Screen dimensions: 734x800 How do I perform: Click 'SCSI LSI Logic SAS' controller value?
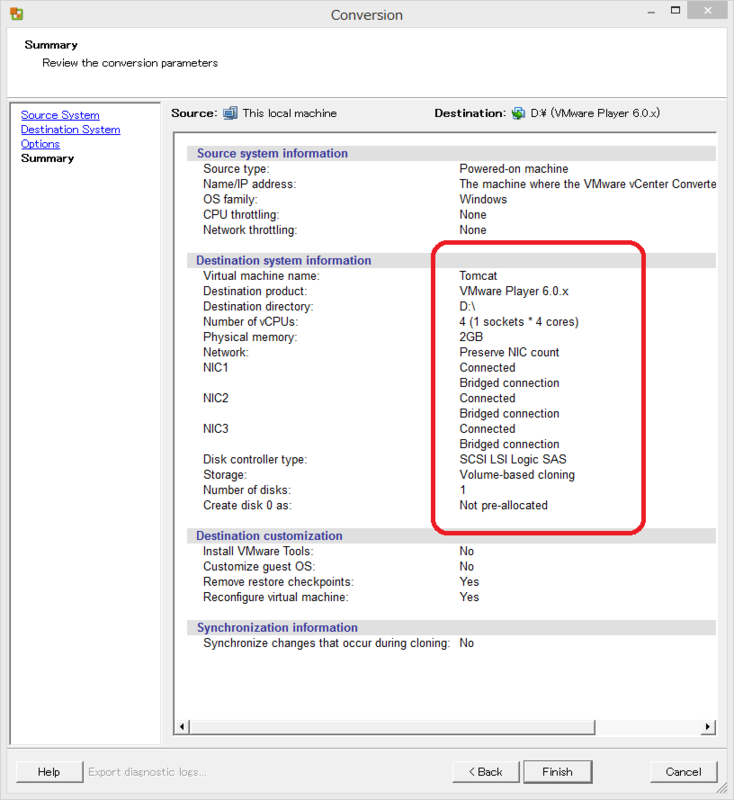point(513,459)
